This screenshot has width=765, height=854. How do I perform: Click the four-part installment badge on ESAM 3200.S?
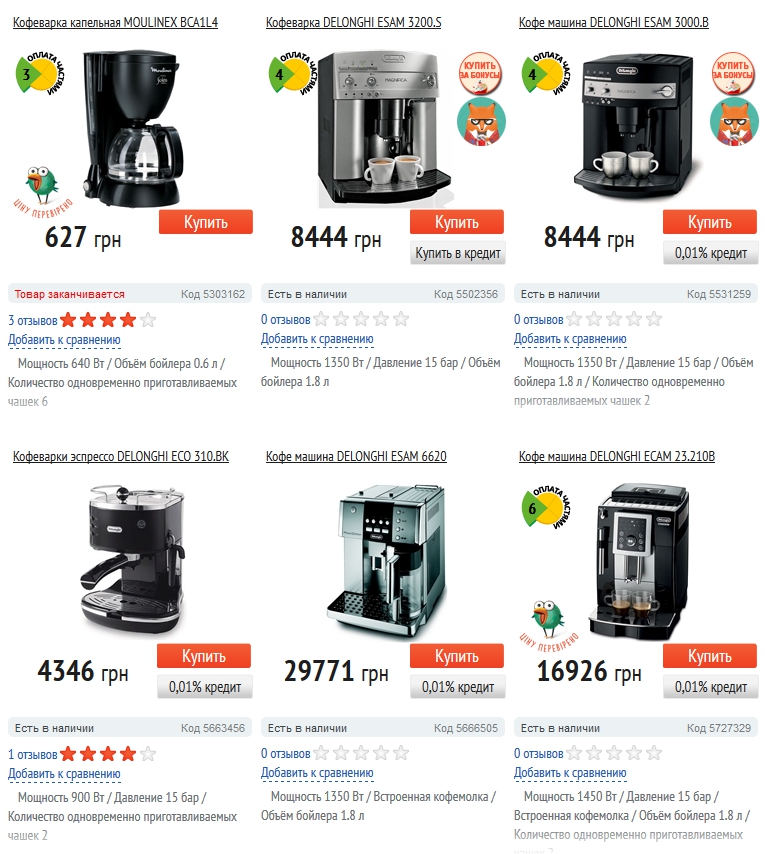[x=293, y=74]
